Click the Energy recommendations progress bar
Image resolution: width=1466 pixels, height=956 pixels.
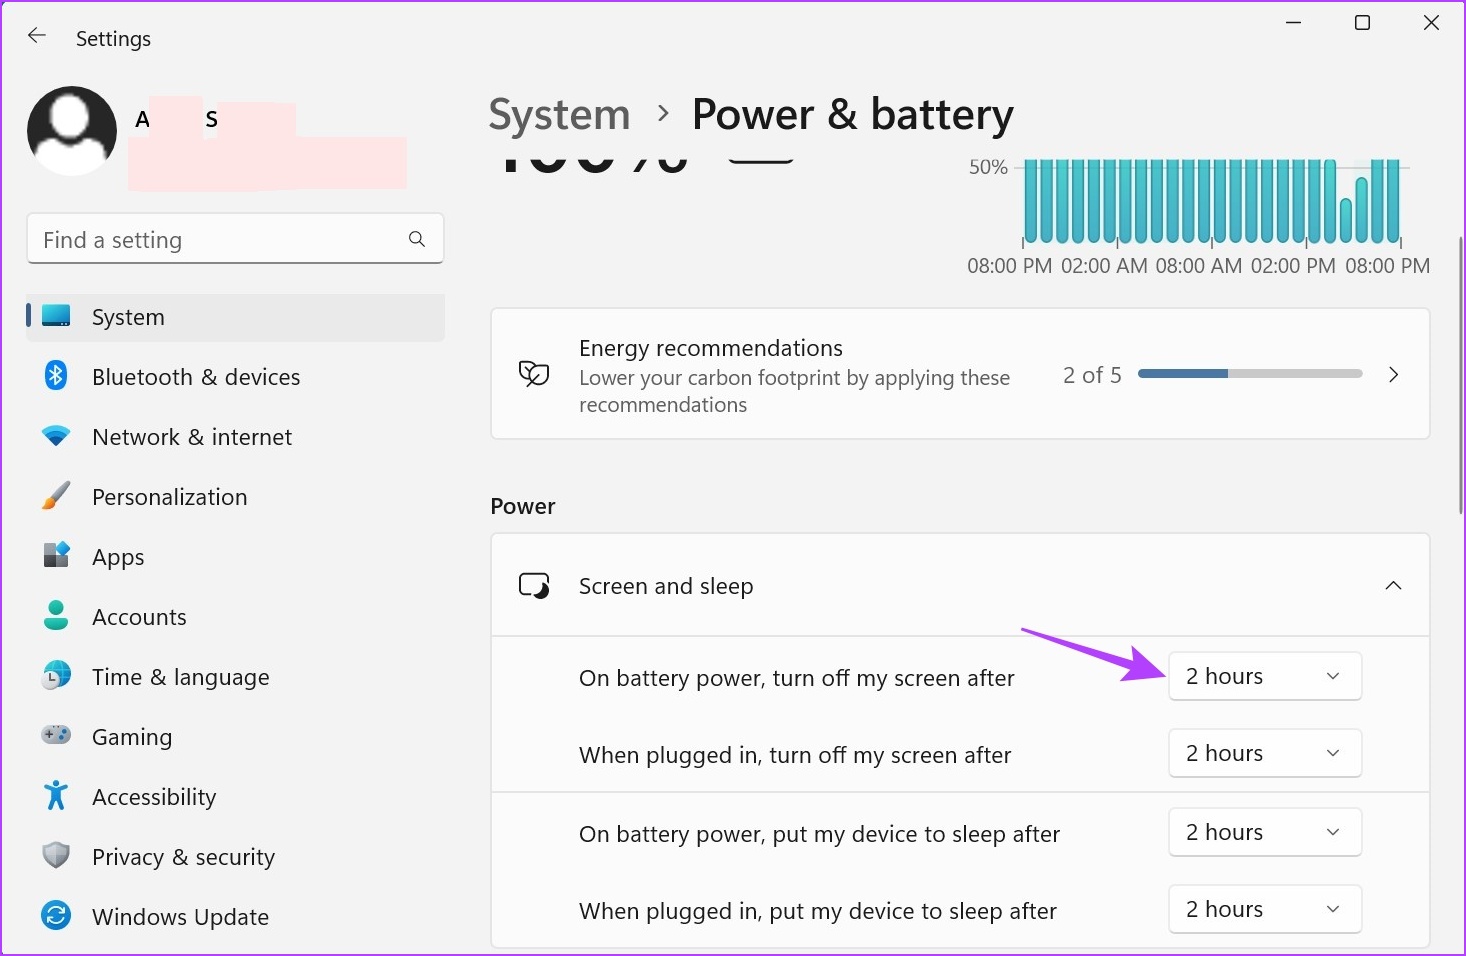click(1250, 374)
